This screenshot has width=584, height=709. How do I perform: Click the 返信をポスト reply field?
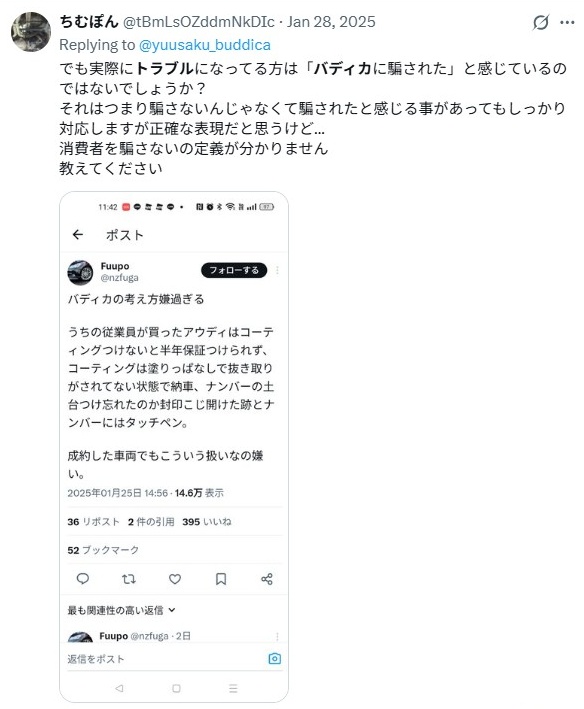click(x=166, y=659)
